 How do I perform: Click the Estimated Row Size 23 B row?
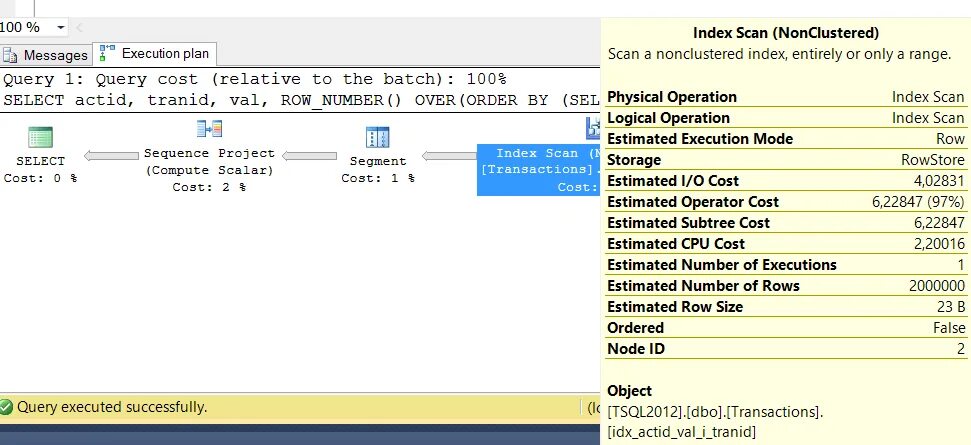[785, 307]
